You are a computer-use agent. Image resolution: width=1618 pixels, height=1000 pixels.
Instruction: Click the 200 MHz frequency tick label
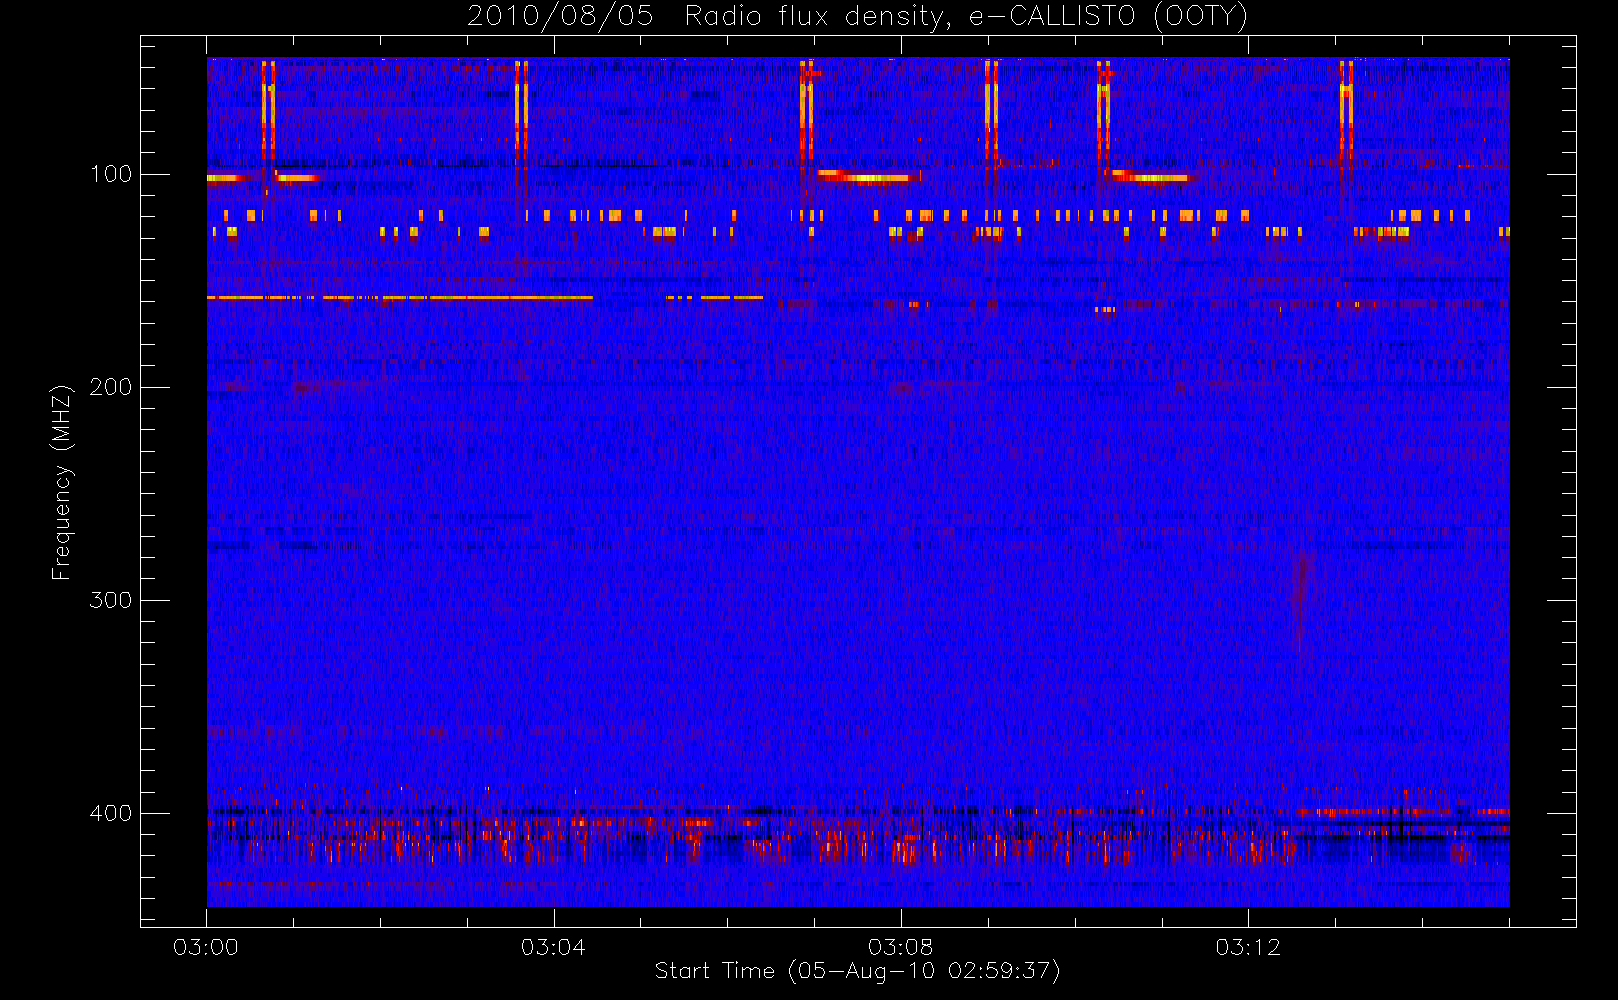point(111,387)
